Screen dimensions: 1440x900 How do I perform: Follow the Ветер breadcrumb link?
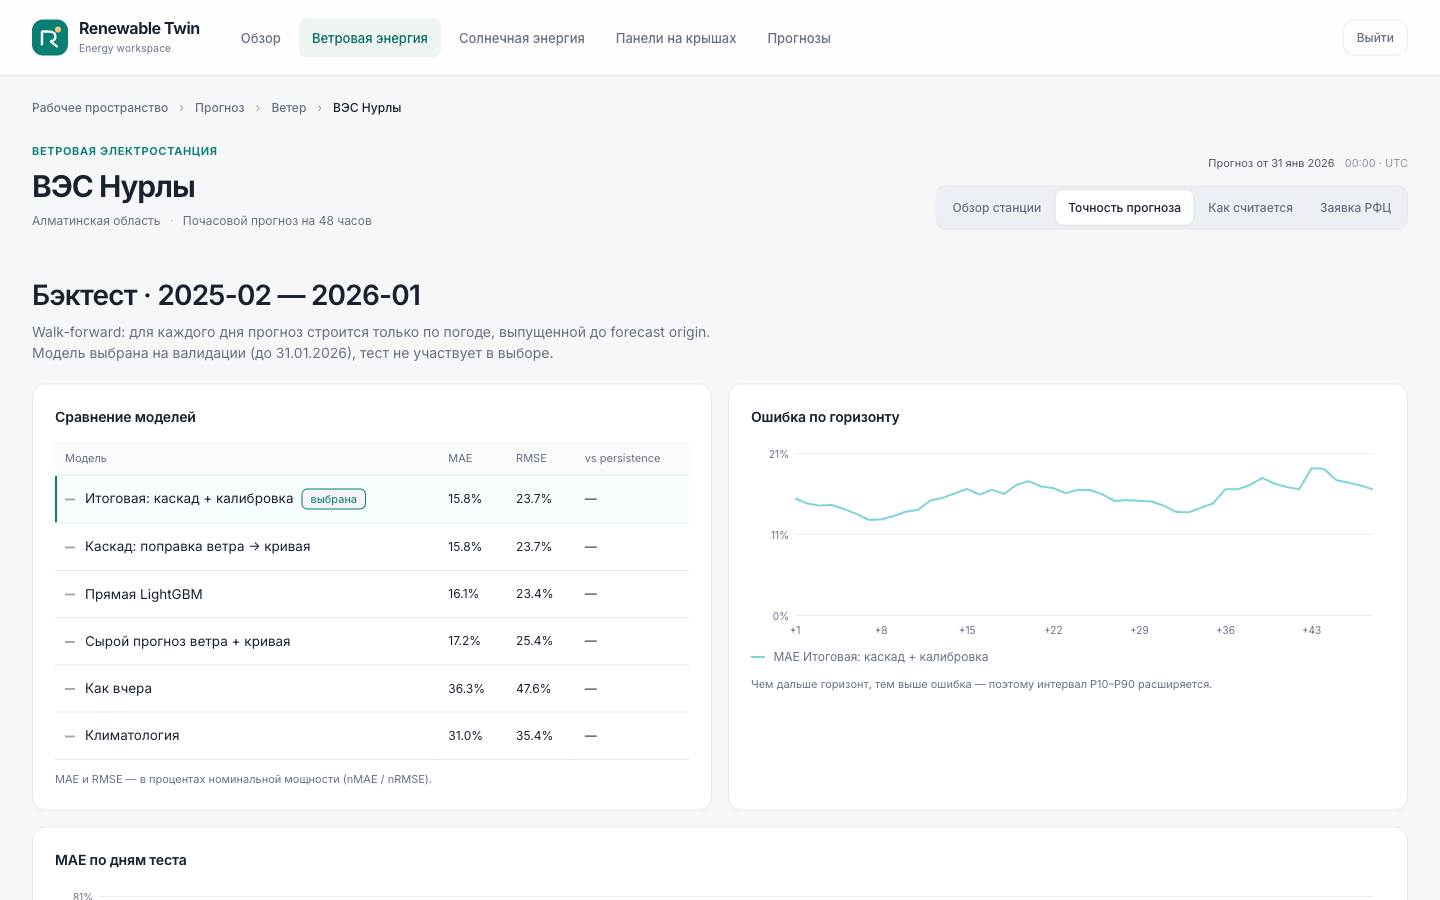coord(289,108)
